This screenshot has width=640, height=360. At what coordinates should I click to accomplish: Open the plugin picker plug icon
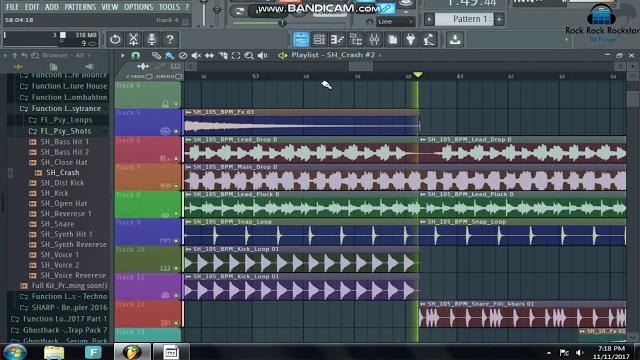[411, 40]
